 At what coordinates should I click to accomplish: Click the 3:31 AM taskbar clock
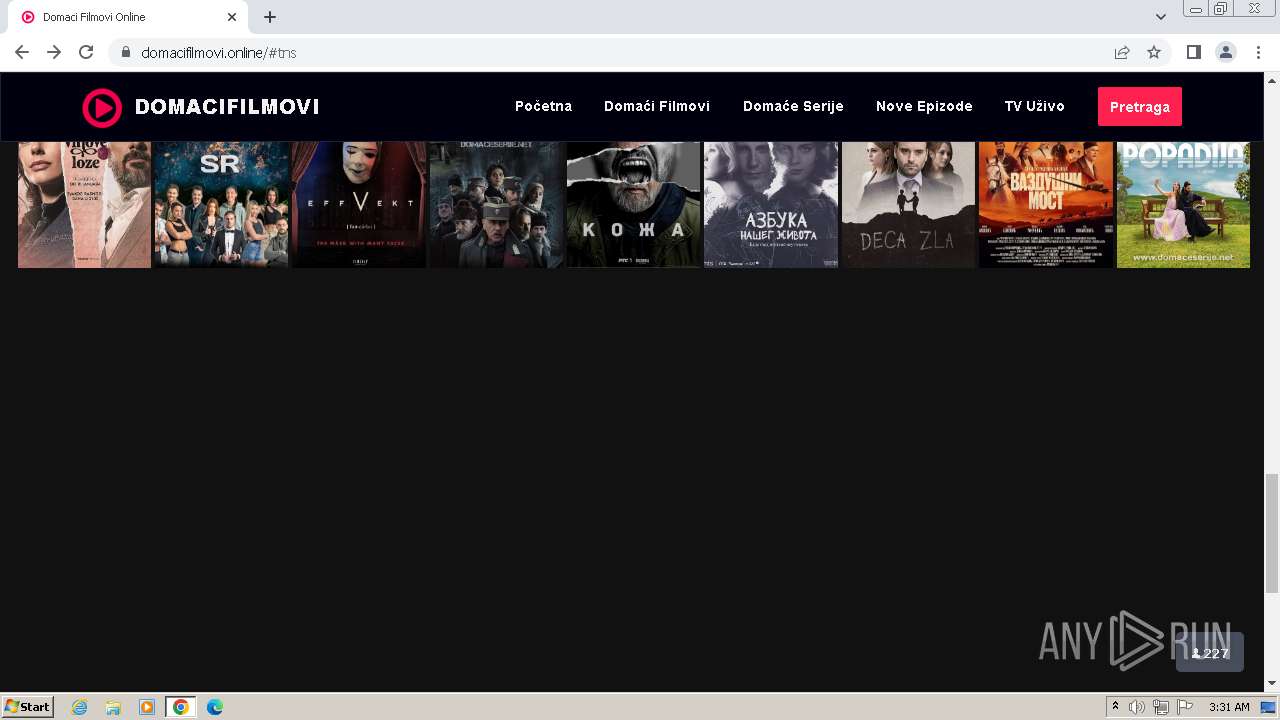[x=1229, y=707]
